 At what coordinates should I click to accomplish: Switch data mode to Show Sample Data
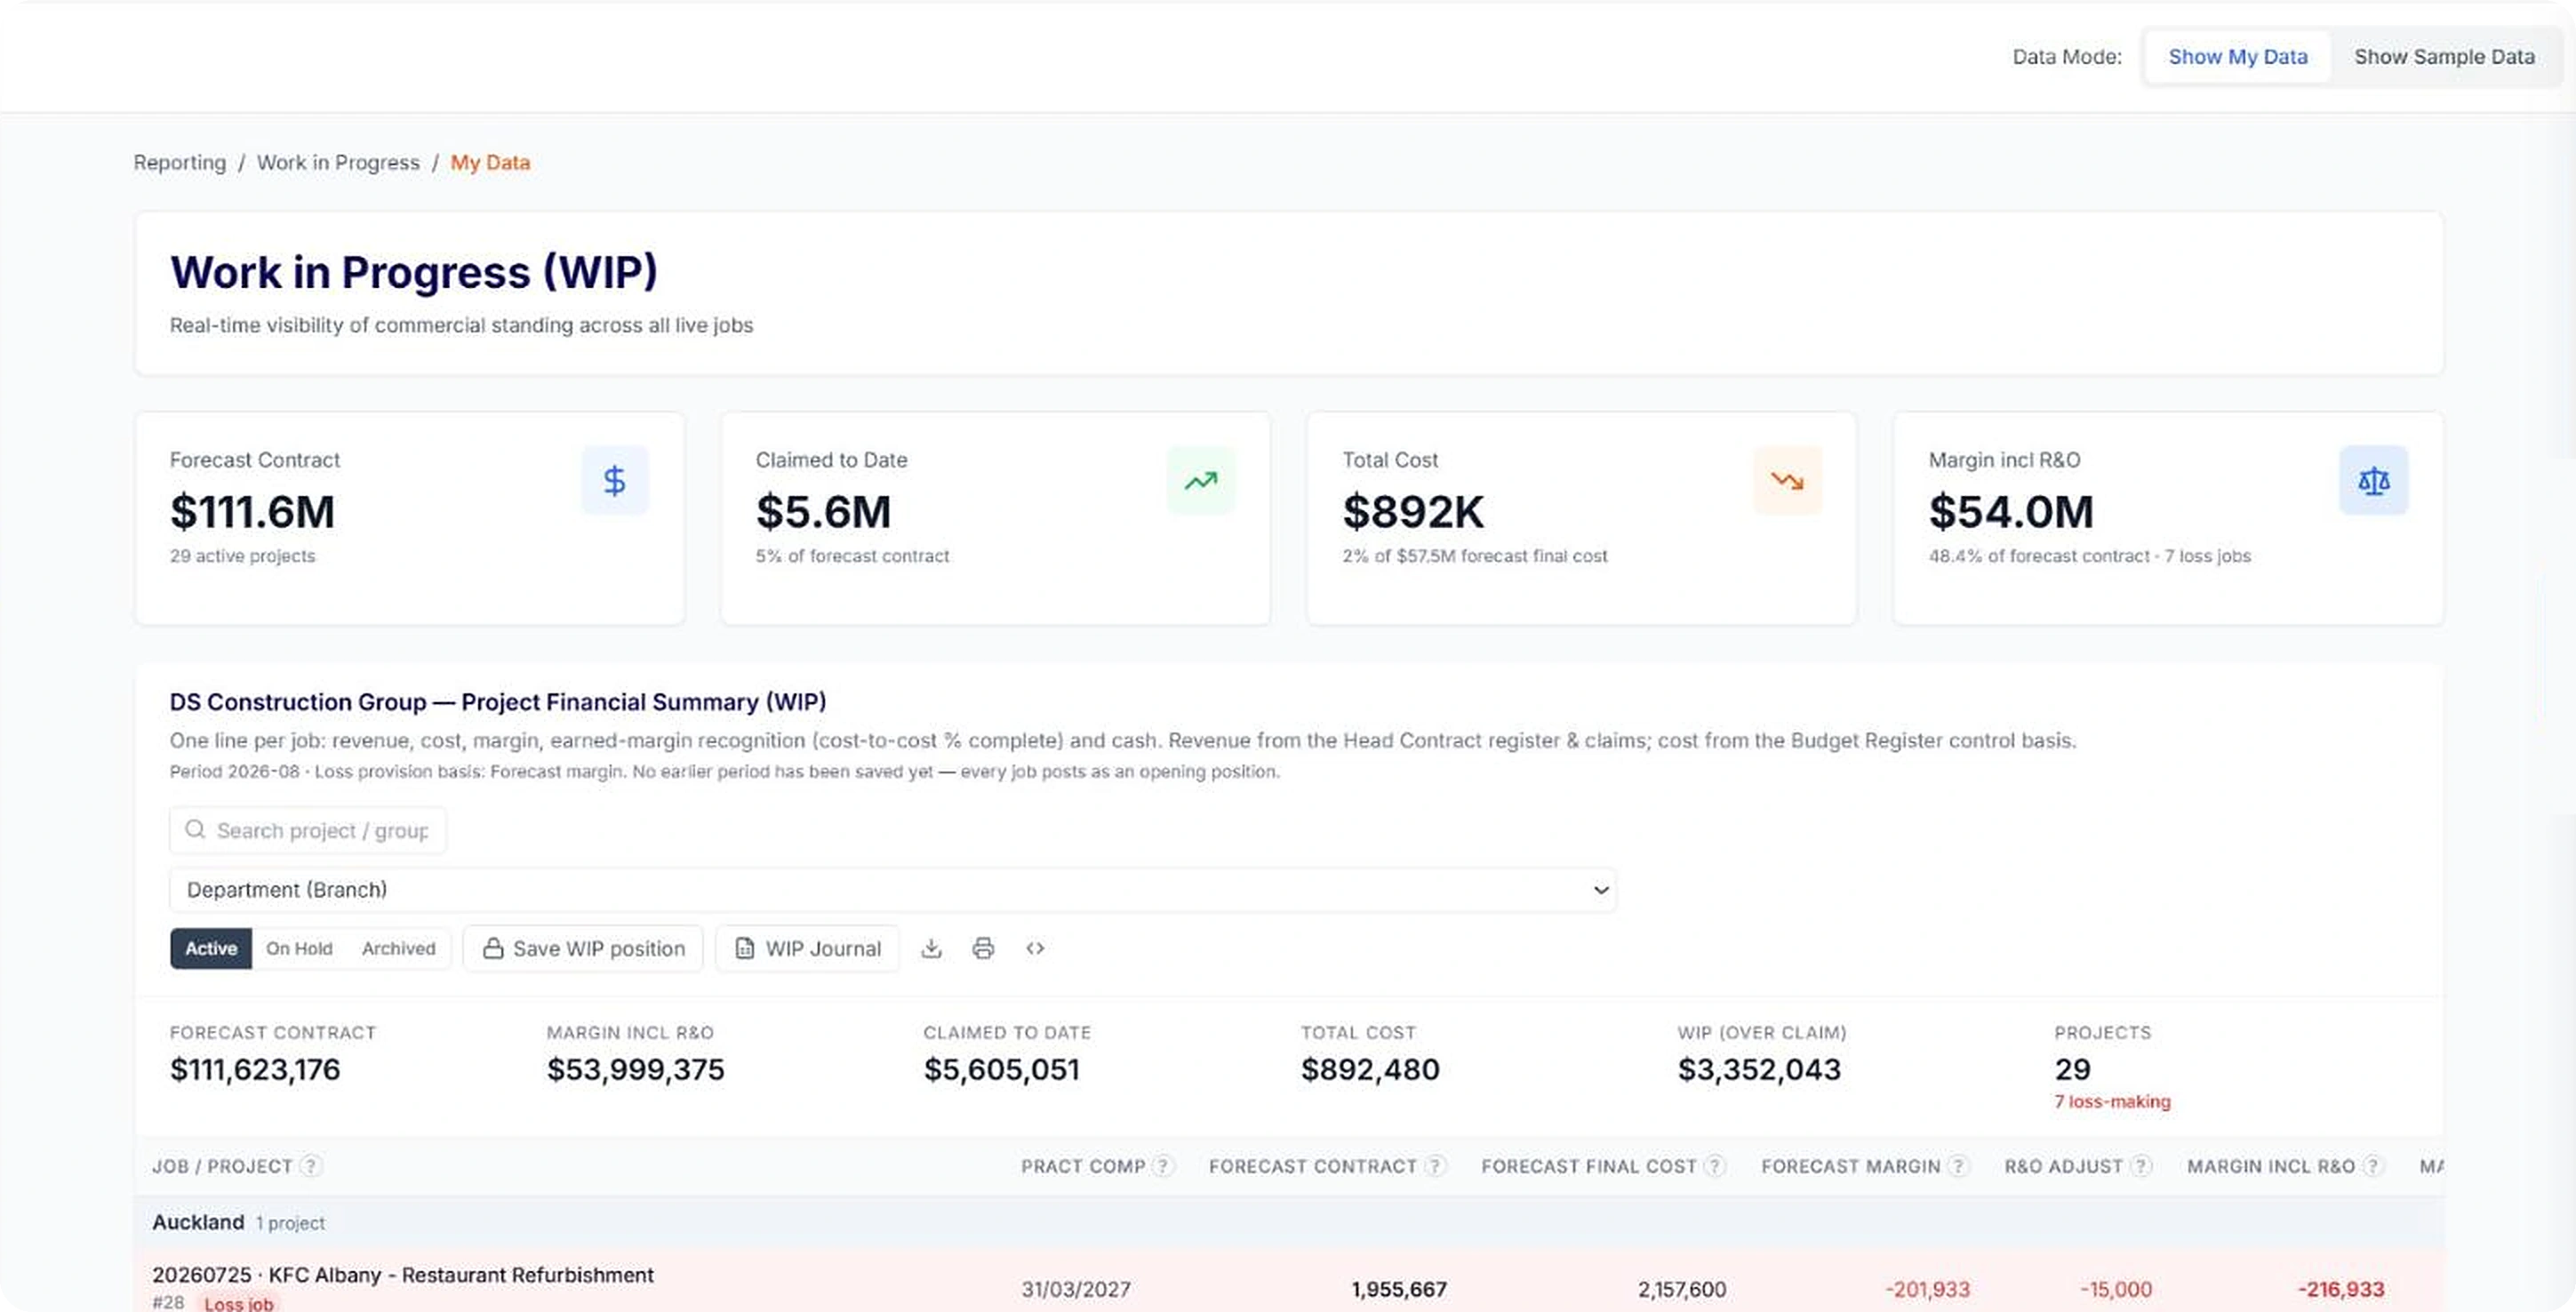(2444, 57)
